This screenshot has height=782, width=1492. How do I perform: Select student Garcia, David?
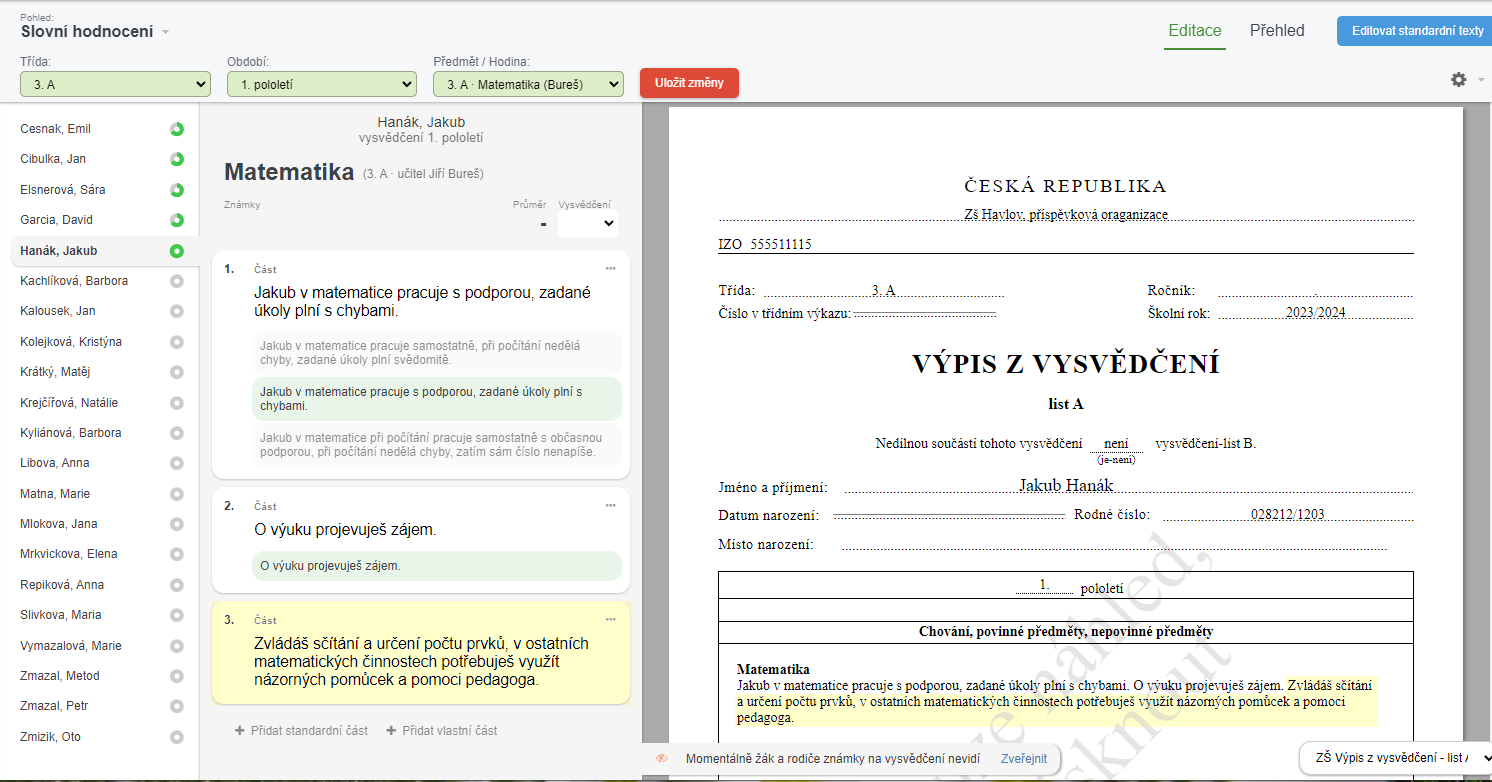click(56, 220)
